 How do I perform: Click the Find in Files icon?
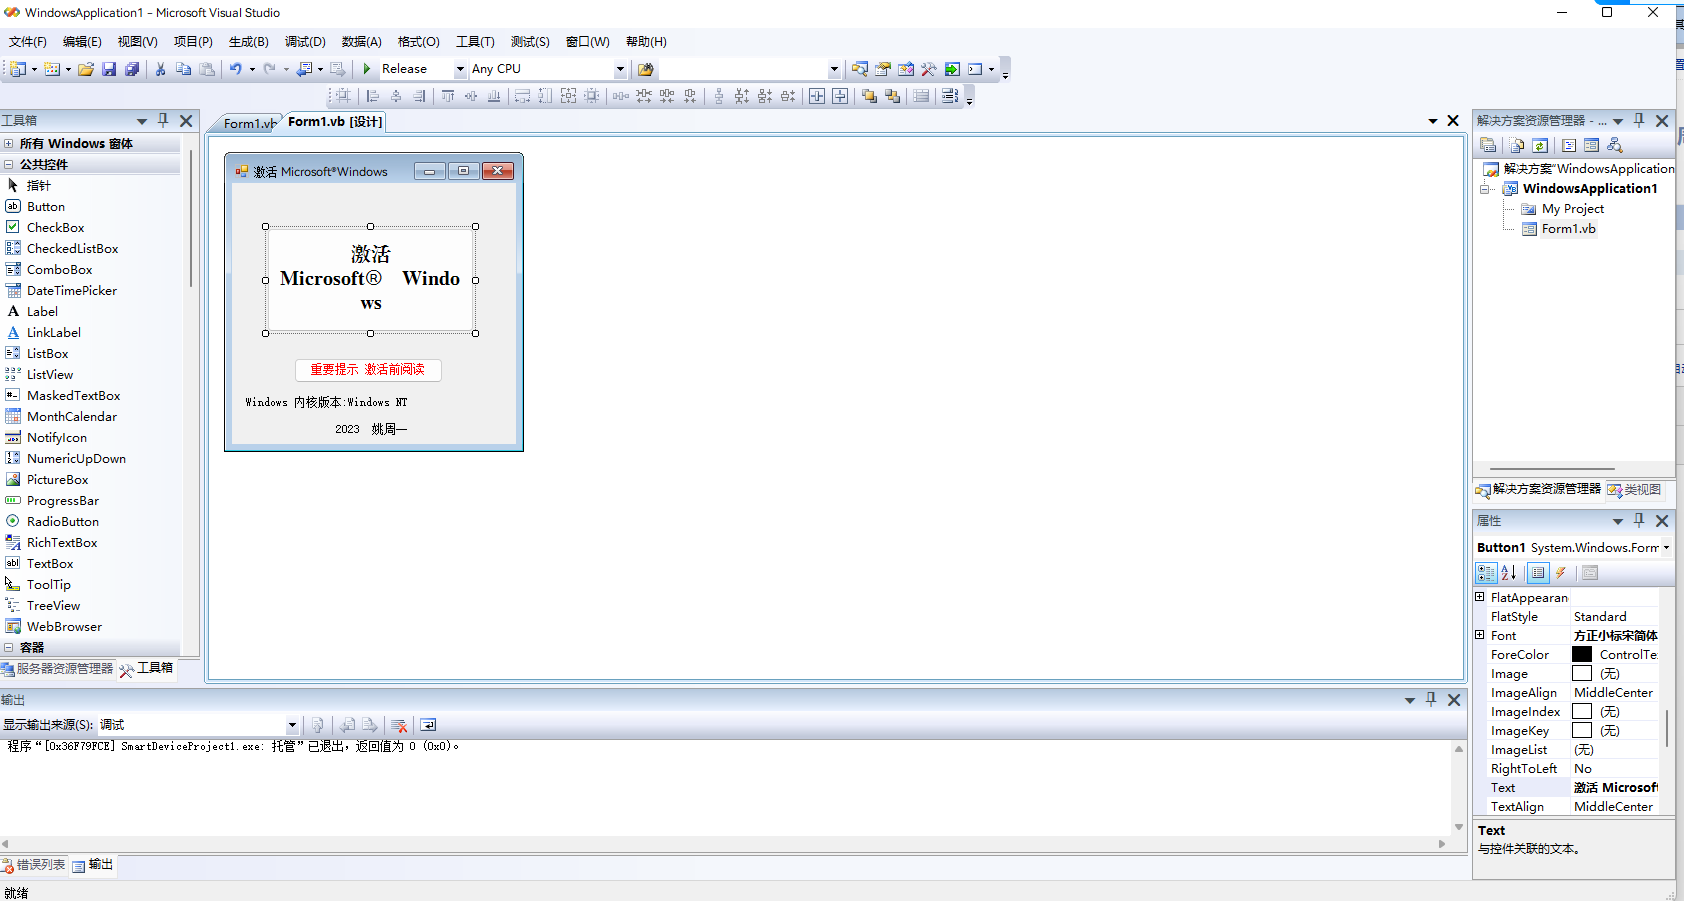[x=646, y=69]
